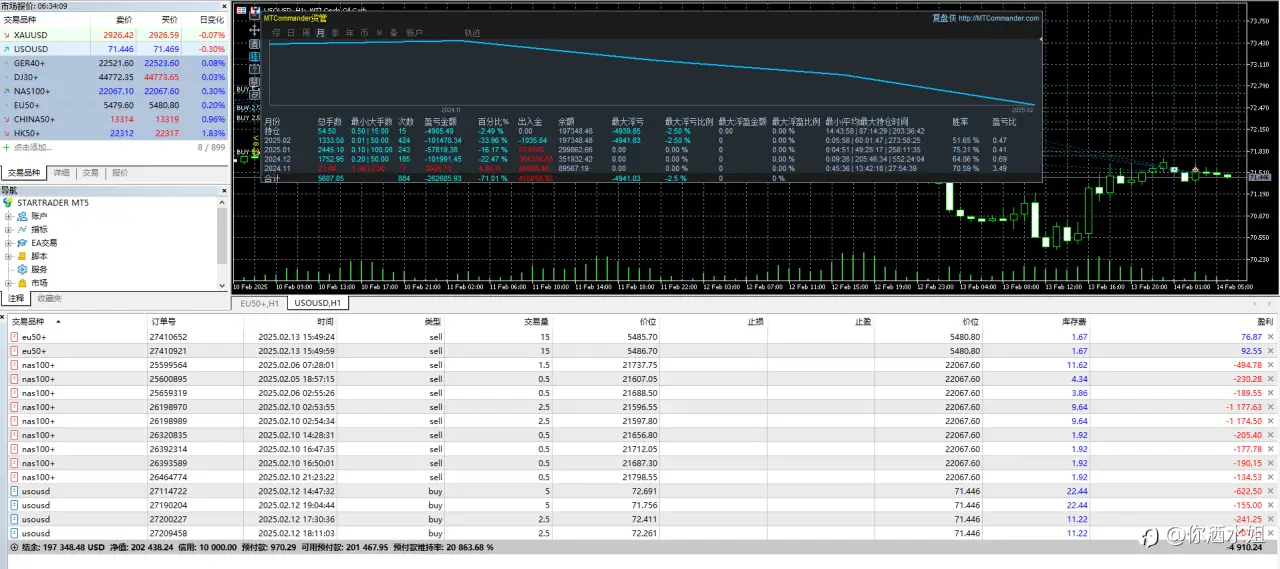Select 账户 option in MTCommander panel
This screenshot has height=569, width=1280.
click(414, 33)
